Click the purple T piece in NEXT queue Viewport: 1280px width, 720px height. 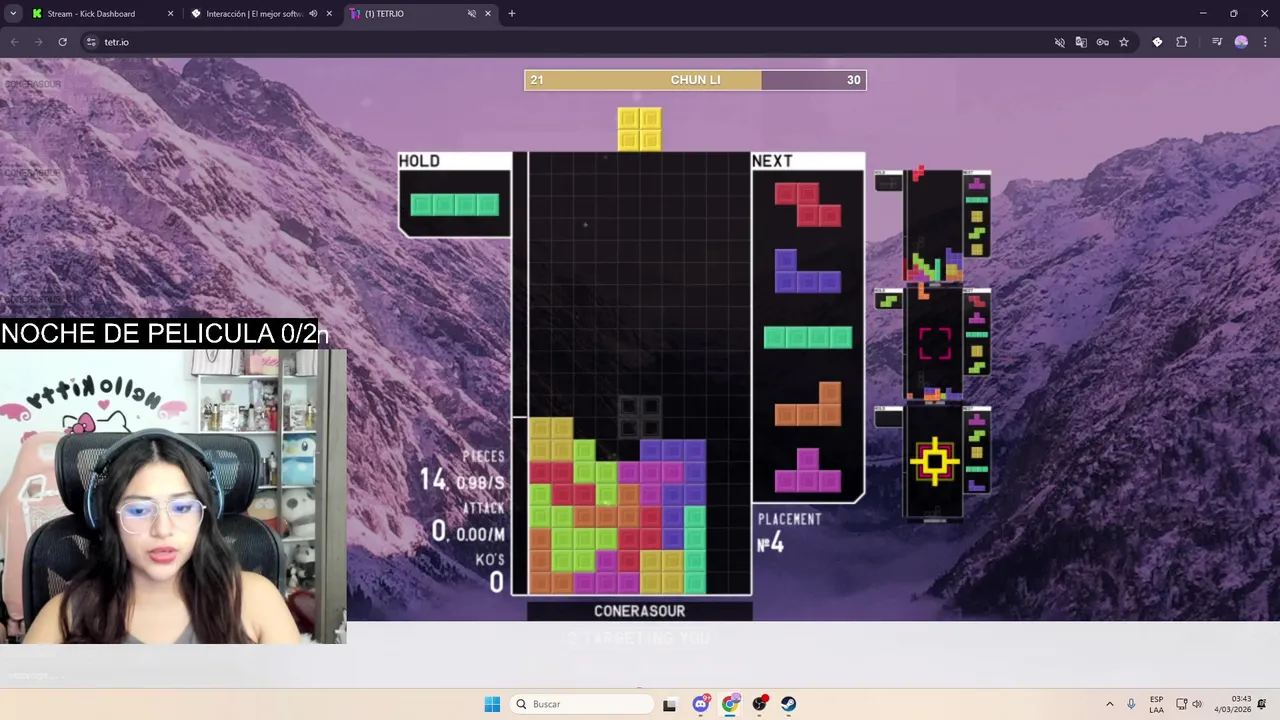(807, 470)
